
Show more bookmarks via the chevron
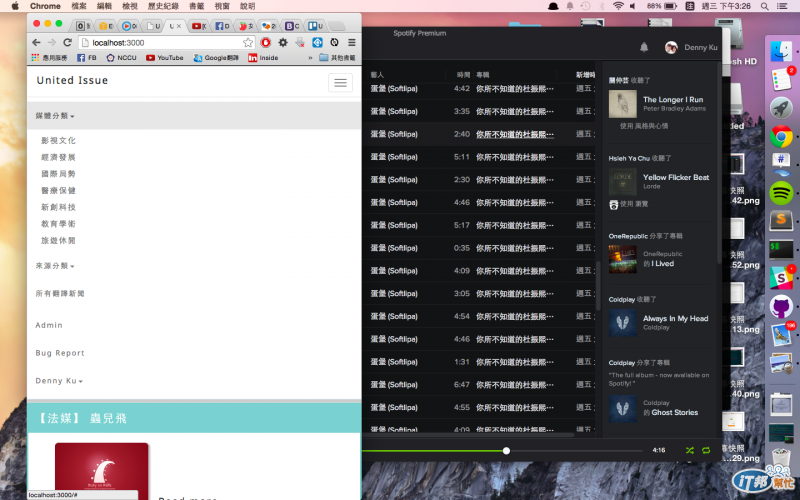click(x=310, y=58)
